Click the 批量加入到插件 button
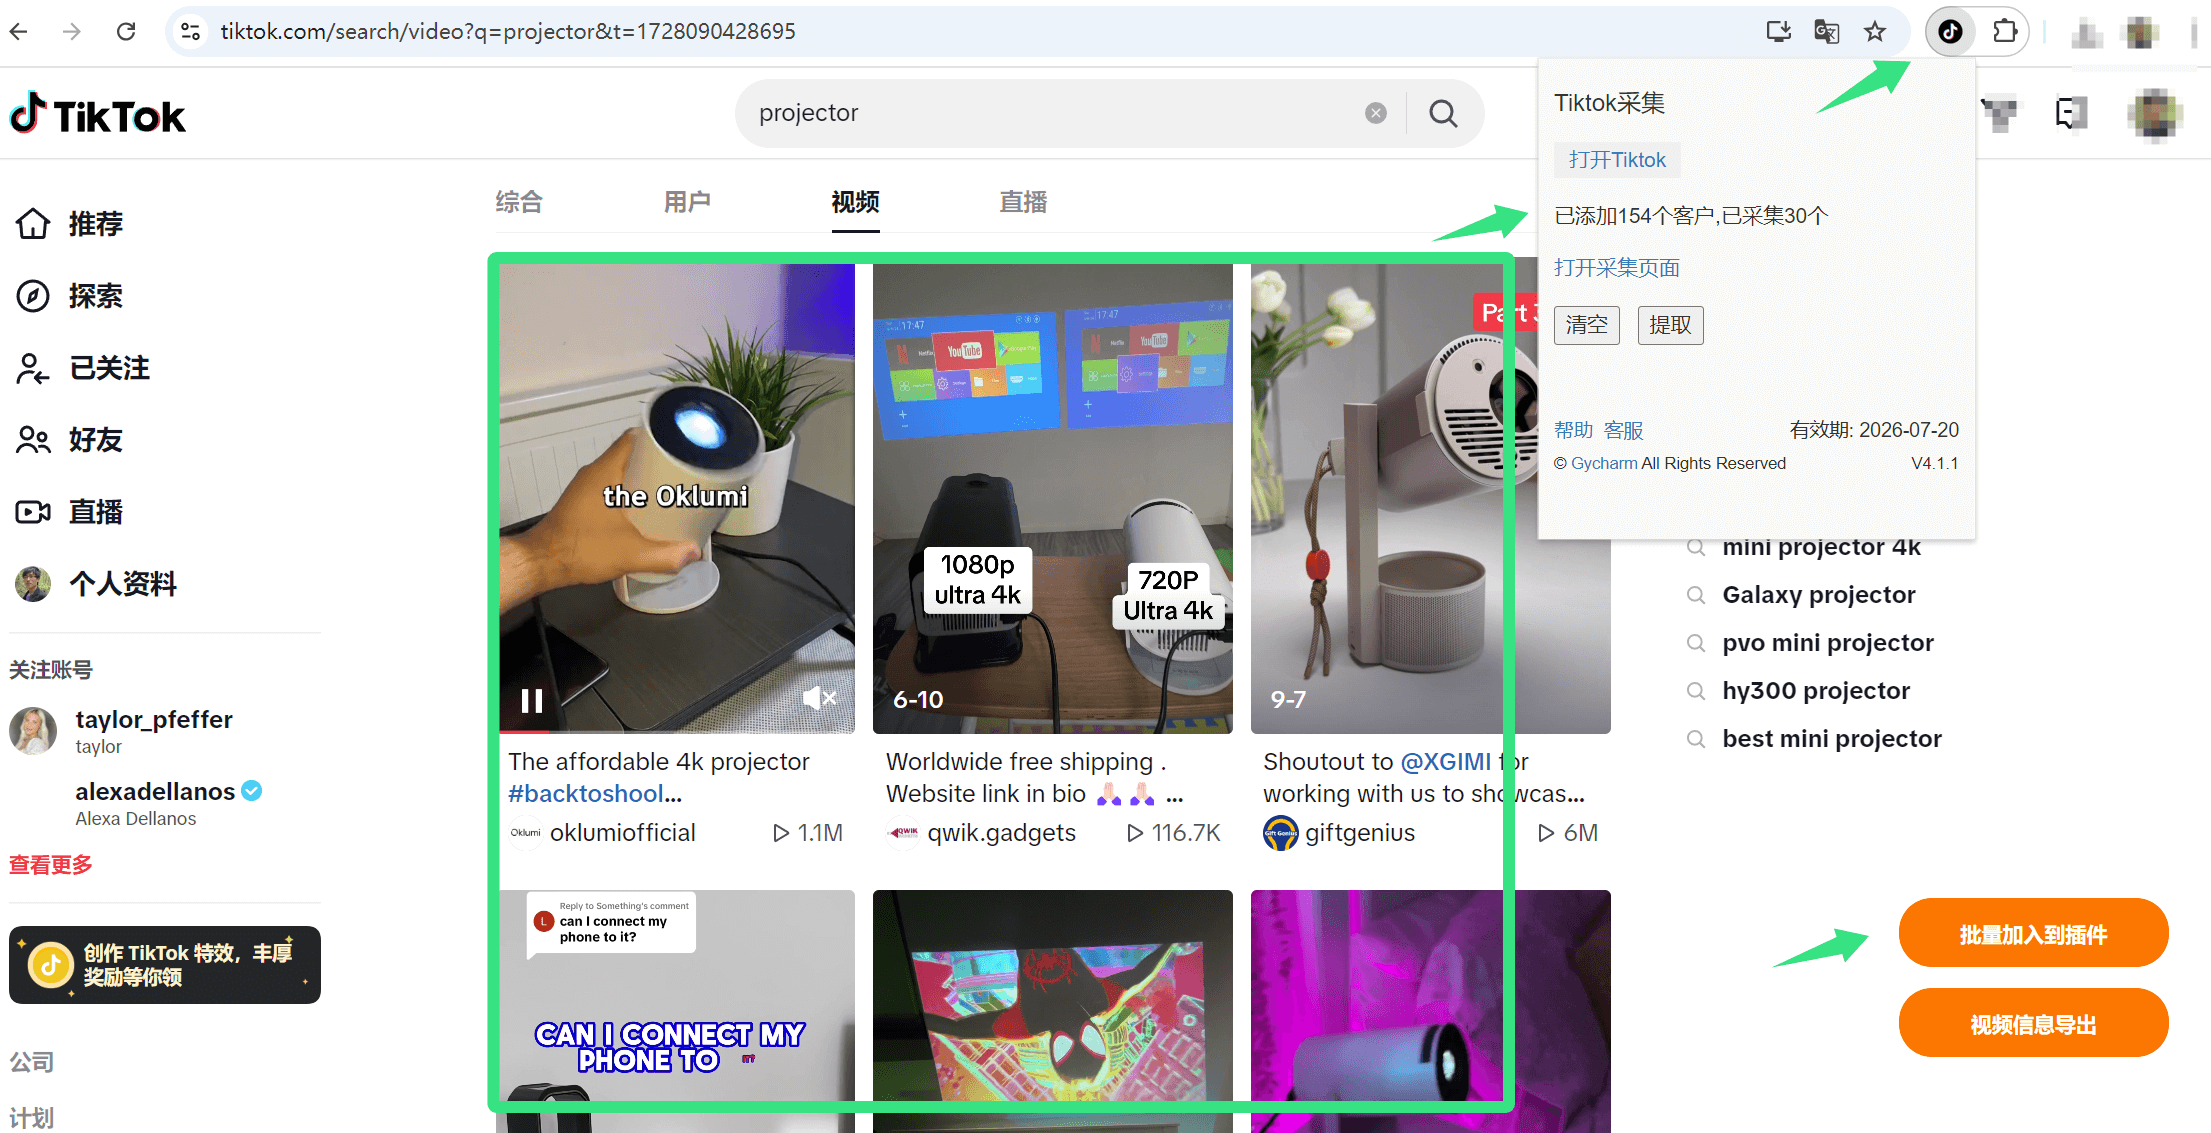The image size is (2211, 1133). [2033, 933]
